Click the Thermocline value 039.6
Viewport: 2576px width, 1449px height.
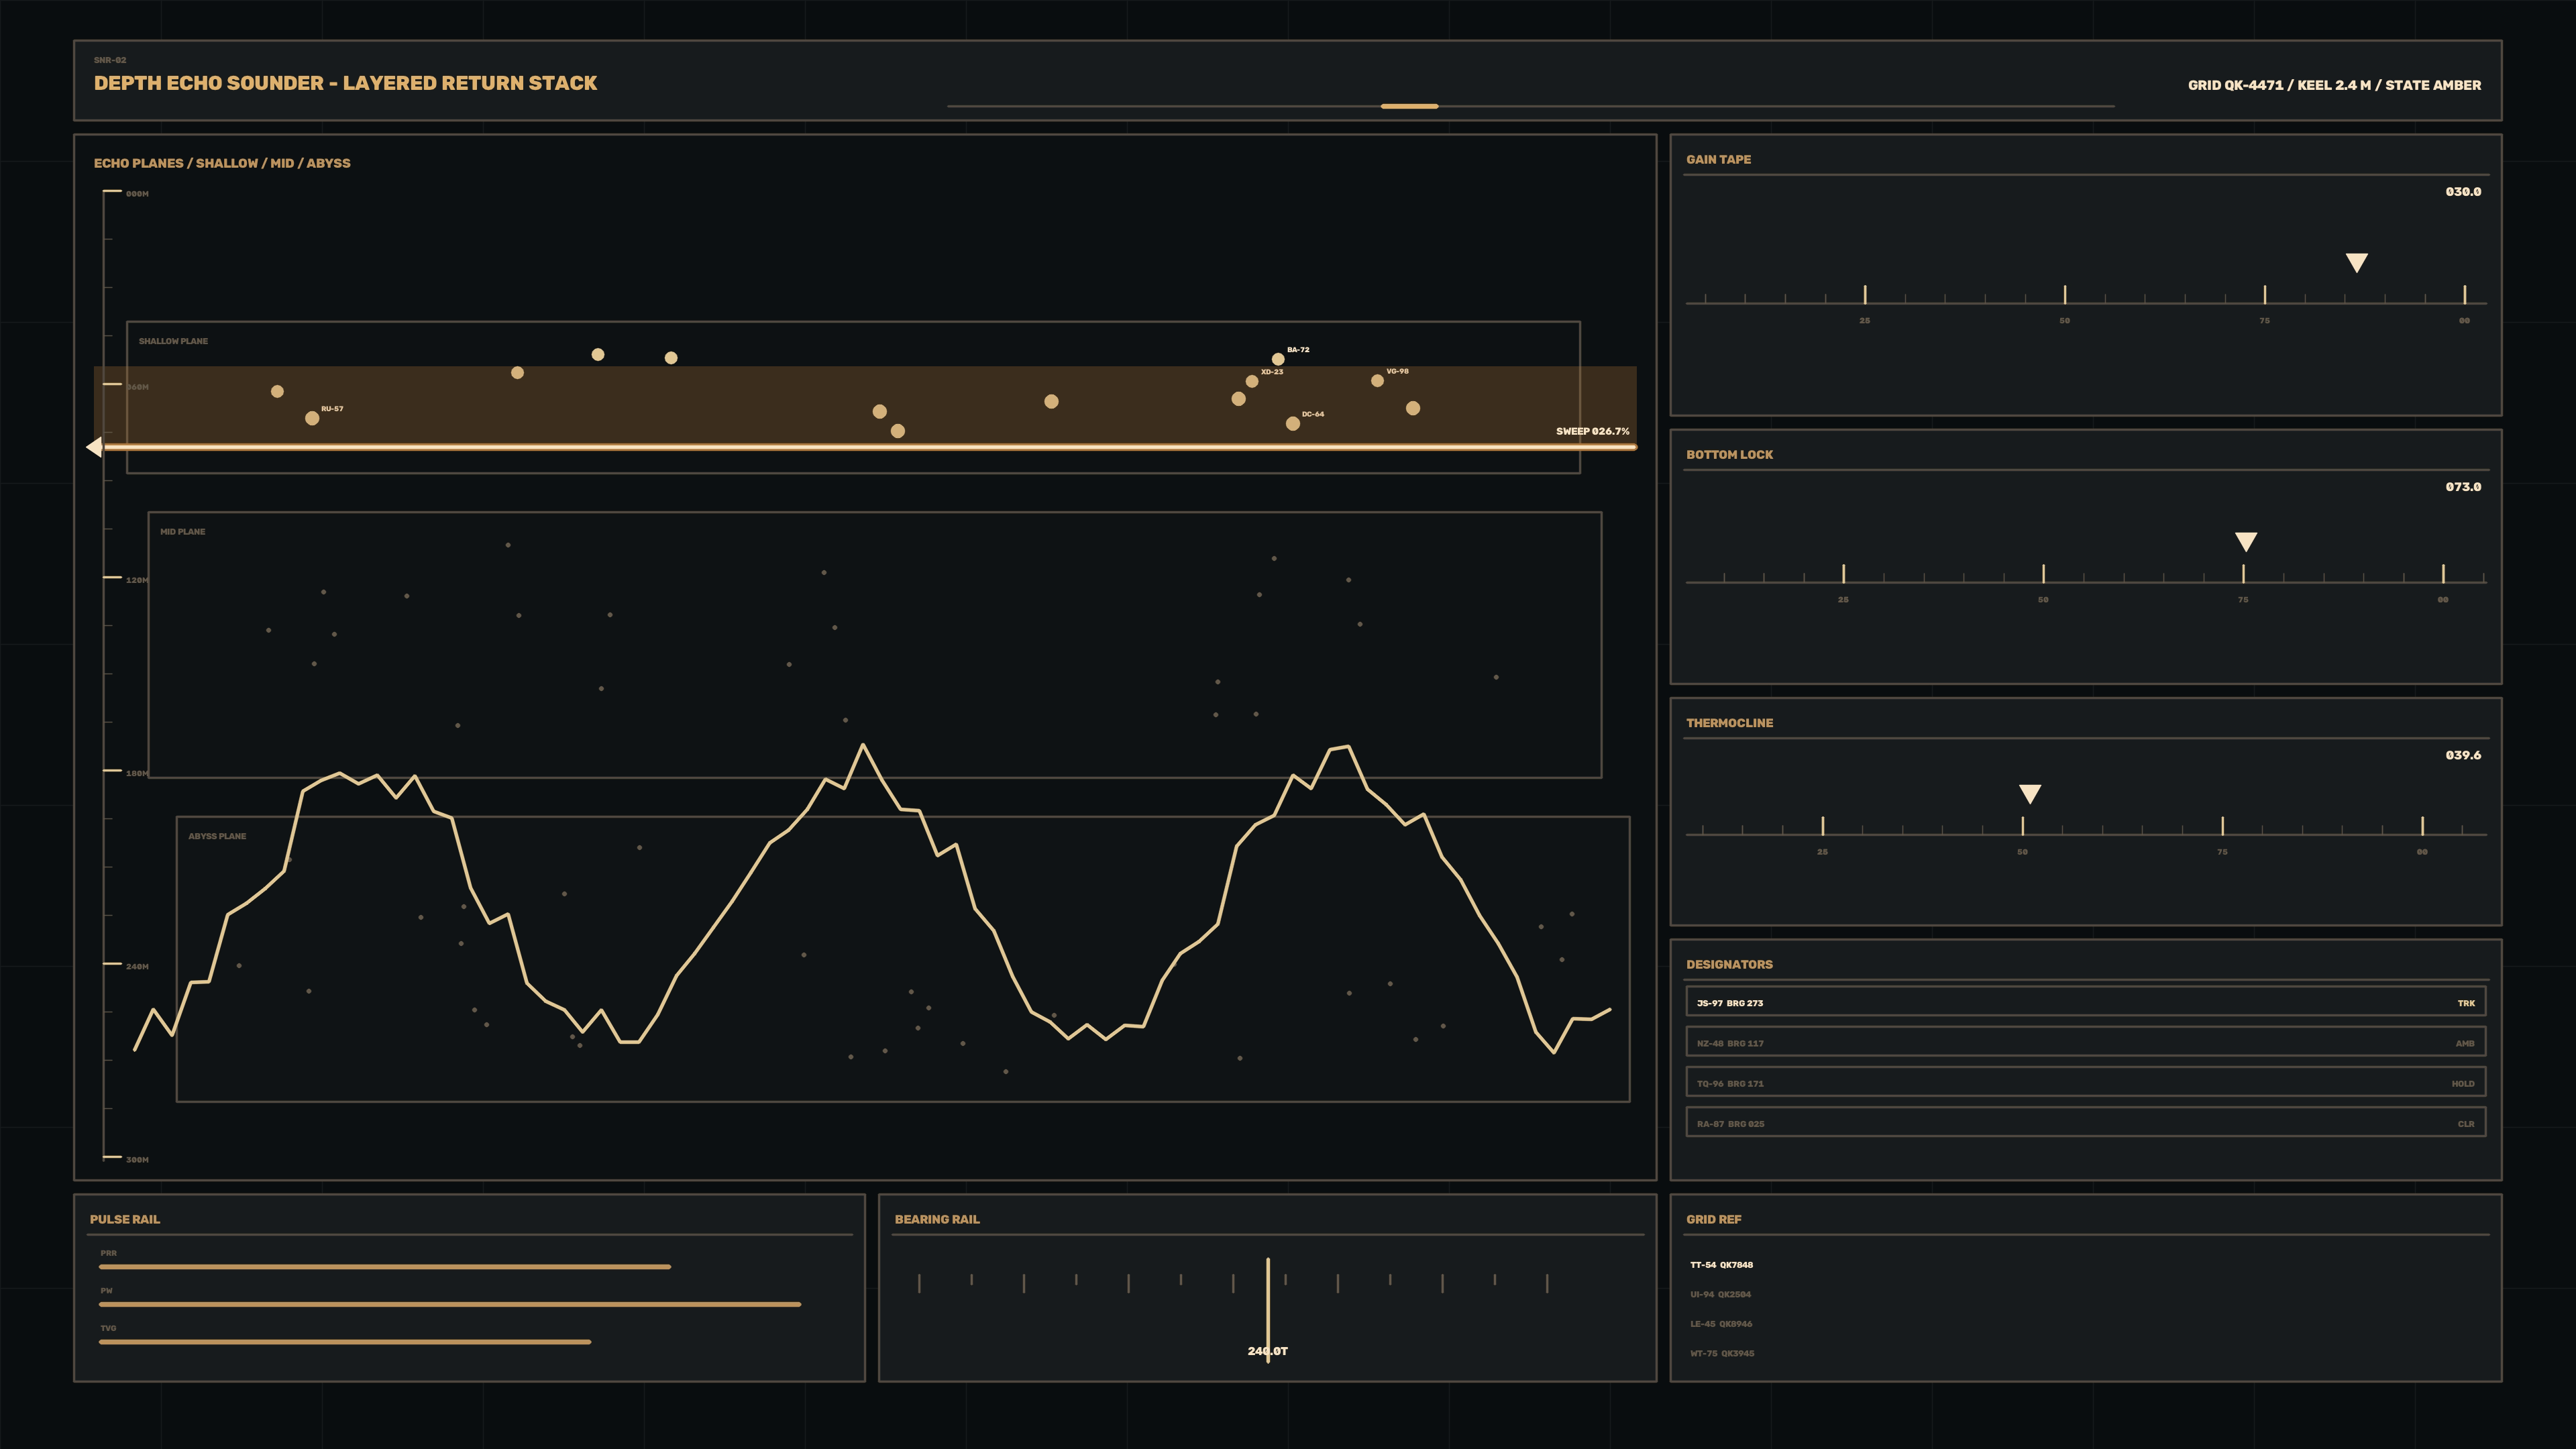point(2463,755)
